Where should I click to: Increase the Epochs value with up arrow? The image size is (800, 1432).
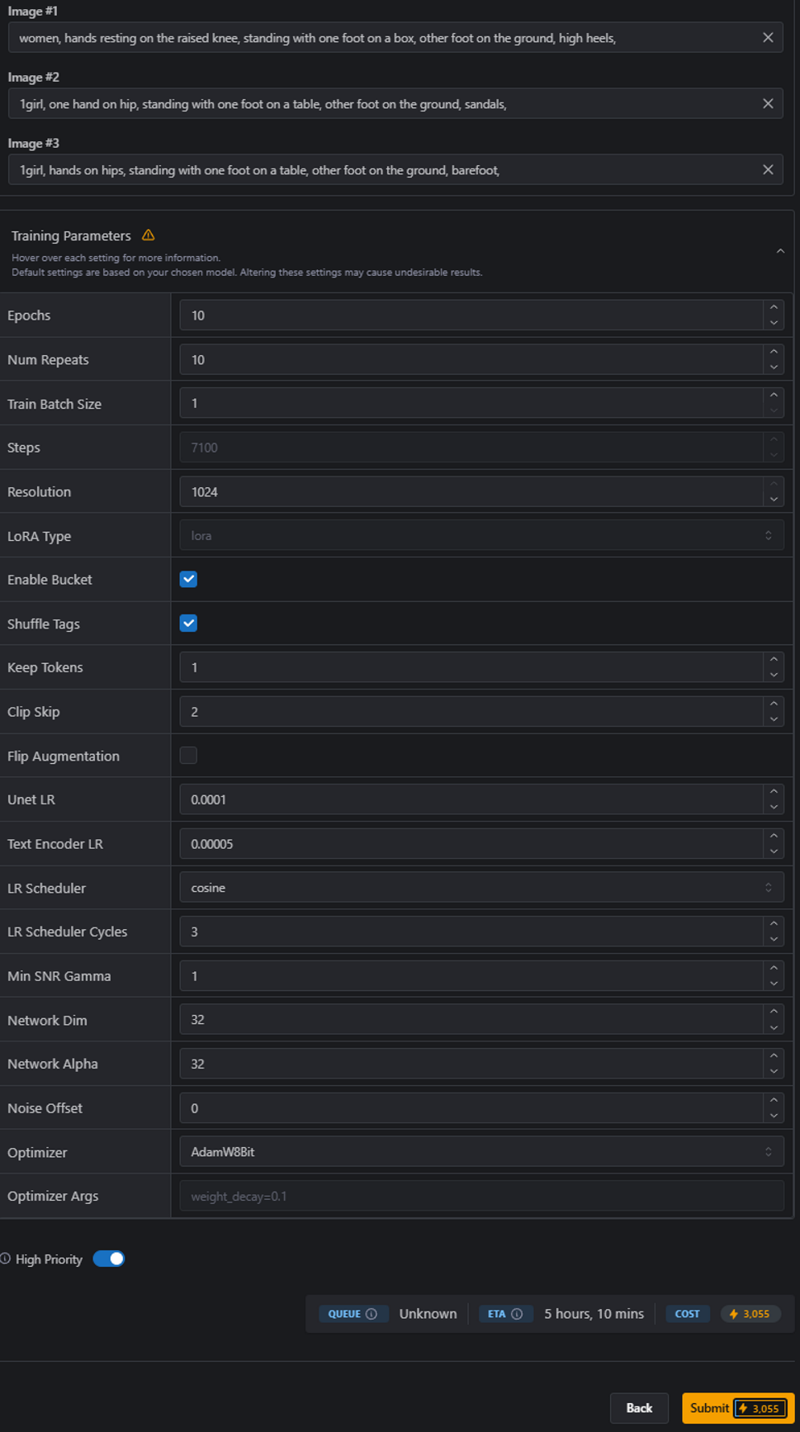(773, 309)
